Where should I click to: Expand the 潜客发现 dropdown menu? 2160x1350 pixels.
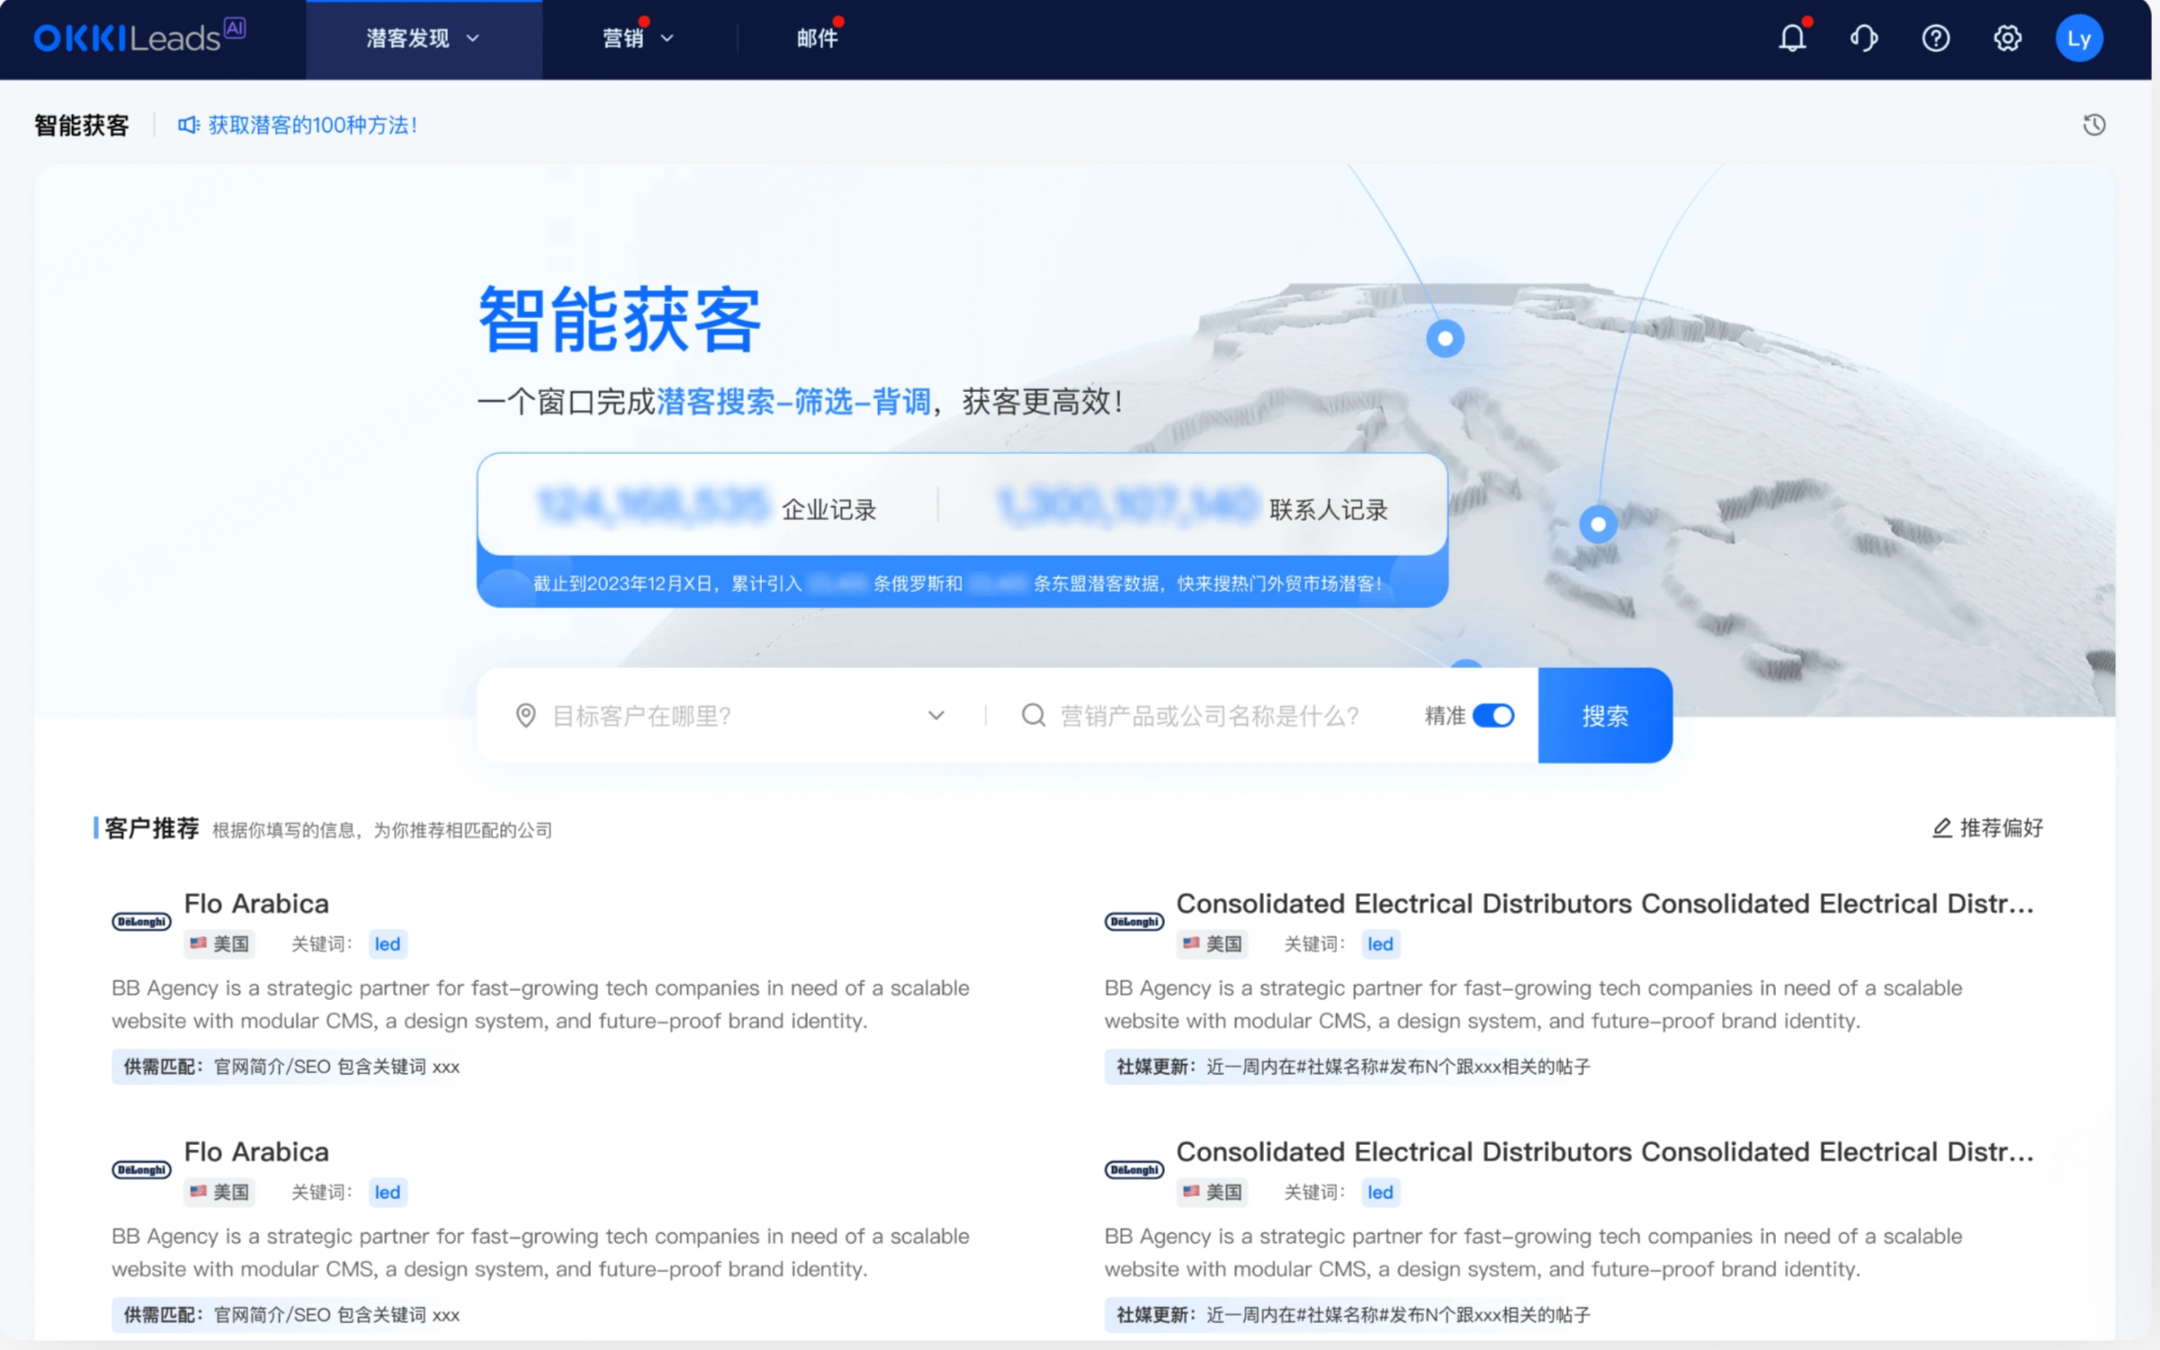423,38
